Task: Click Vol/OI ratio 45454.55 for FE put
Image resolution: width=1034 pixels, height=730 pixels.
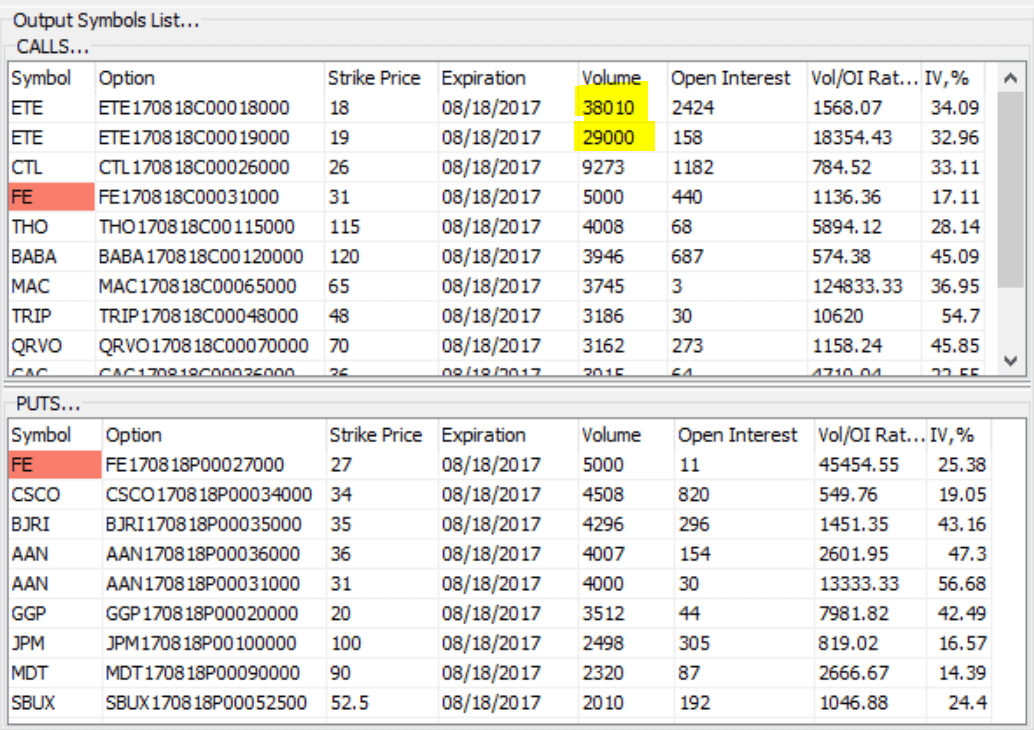Action: [x=859, y=465]
